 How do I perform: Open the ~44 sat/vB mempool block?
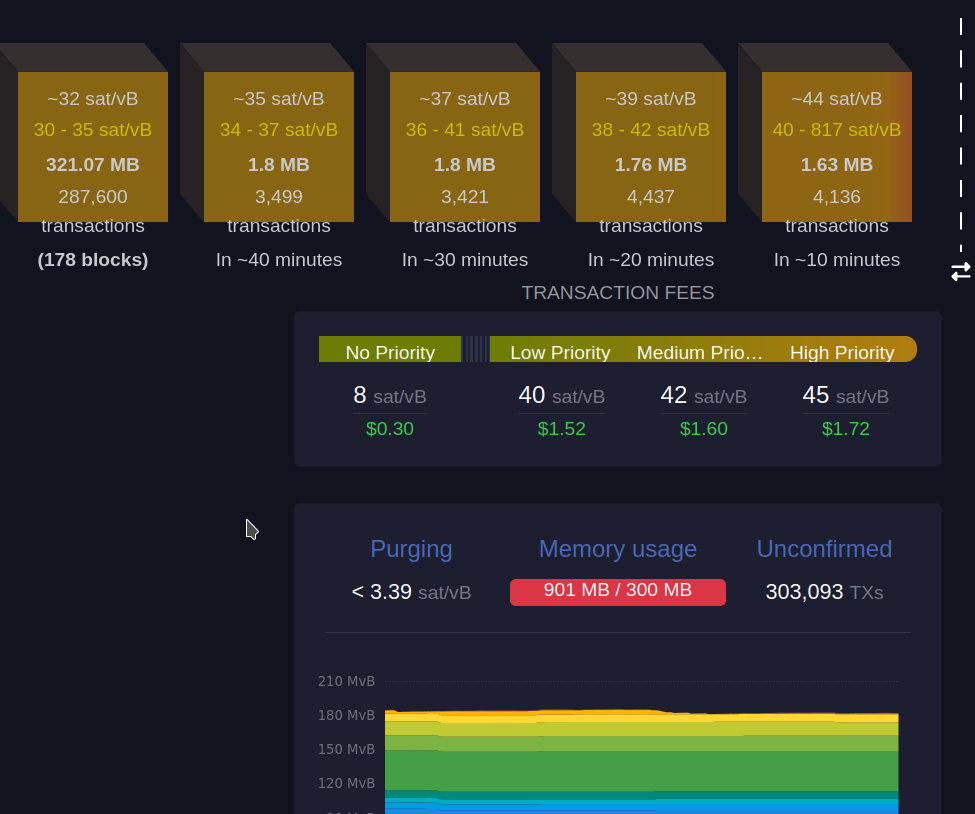coord(836,147)
